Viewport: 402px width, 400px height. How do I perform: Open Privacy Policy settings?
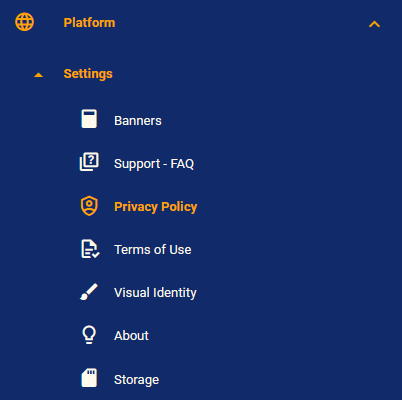(156, 207)
